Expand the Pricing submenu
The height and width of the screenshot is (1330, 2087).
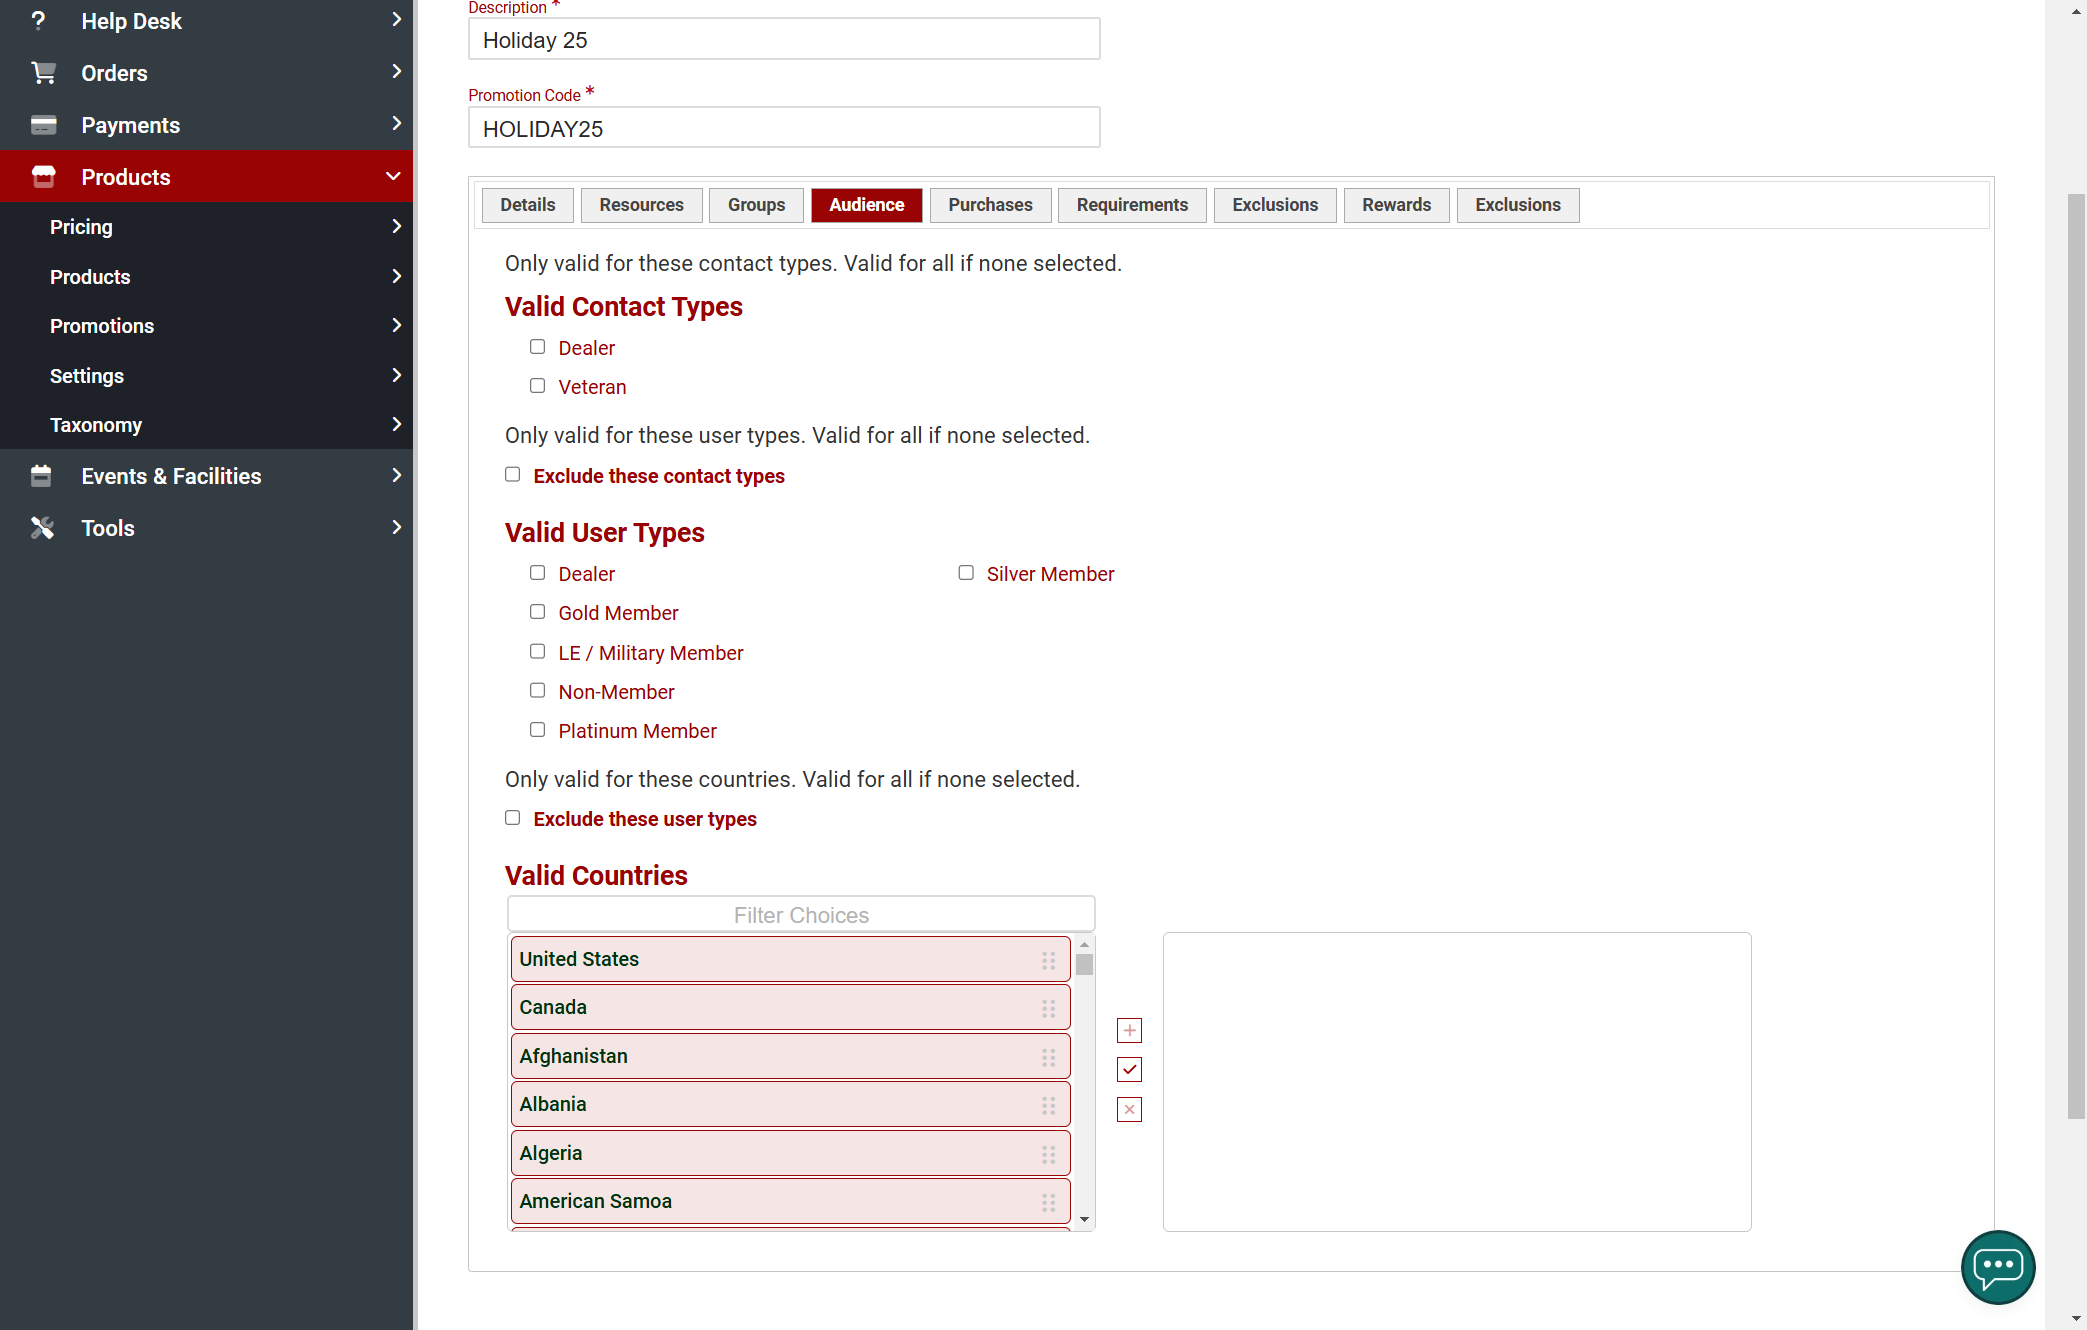click(397, 227)
